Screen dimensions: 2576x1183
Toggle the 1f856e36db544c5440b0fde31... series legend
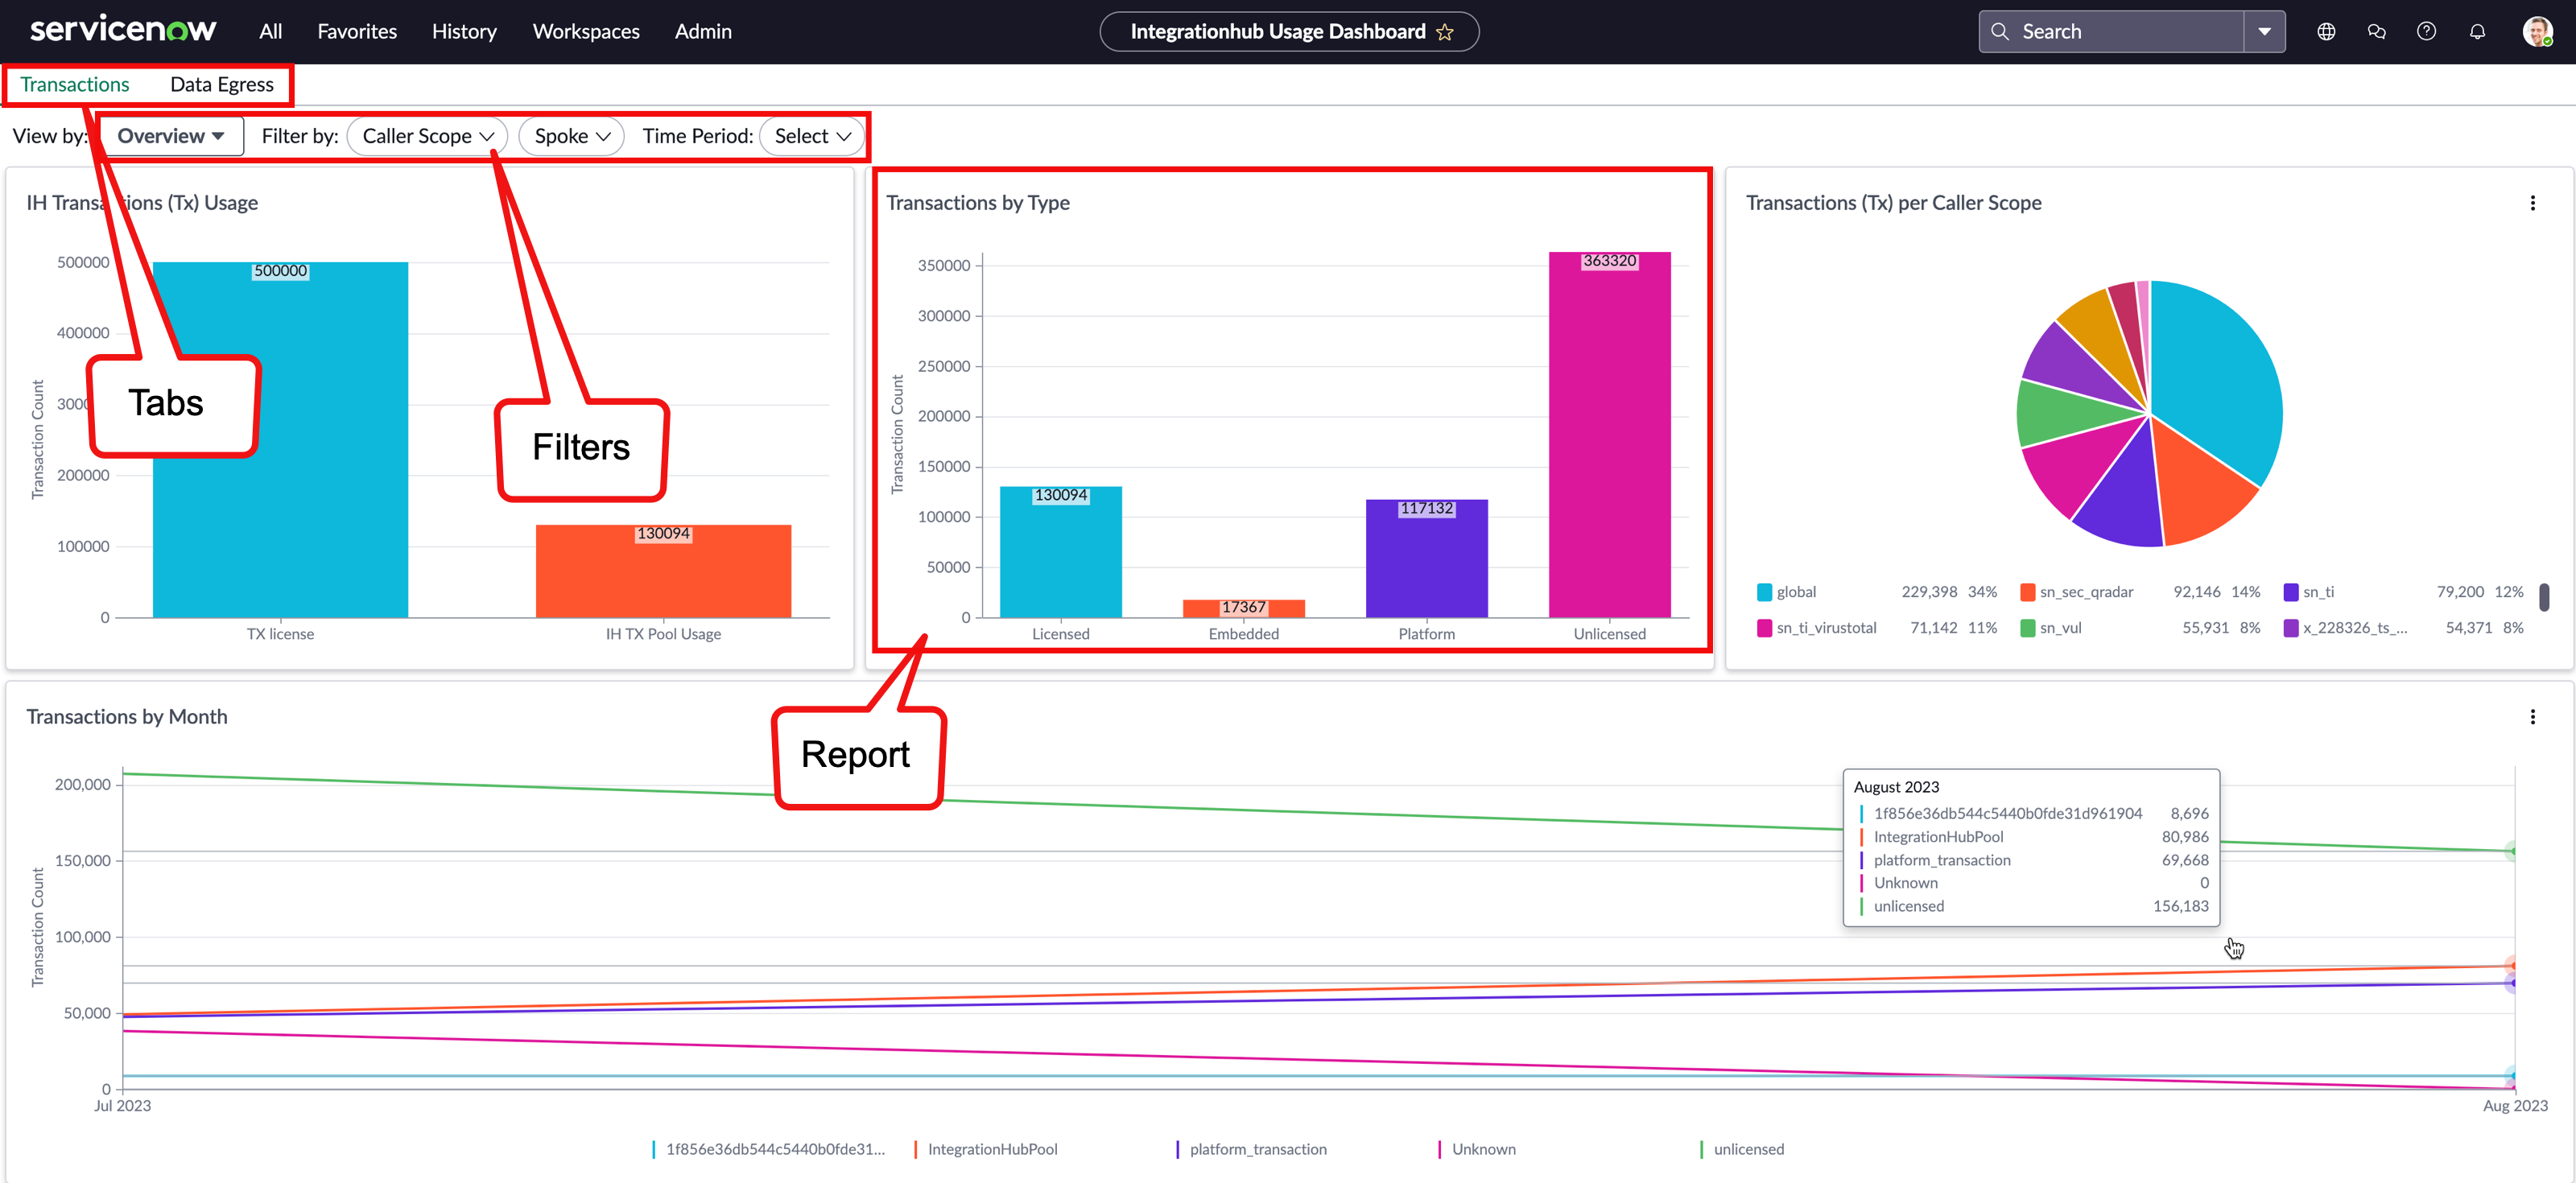pyautogui.click(x=768, y=1149)
